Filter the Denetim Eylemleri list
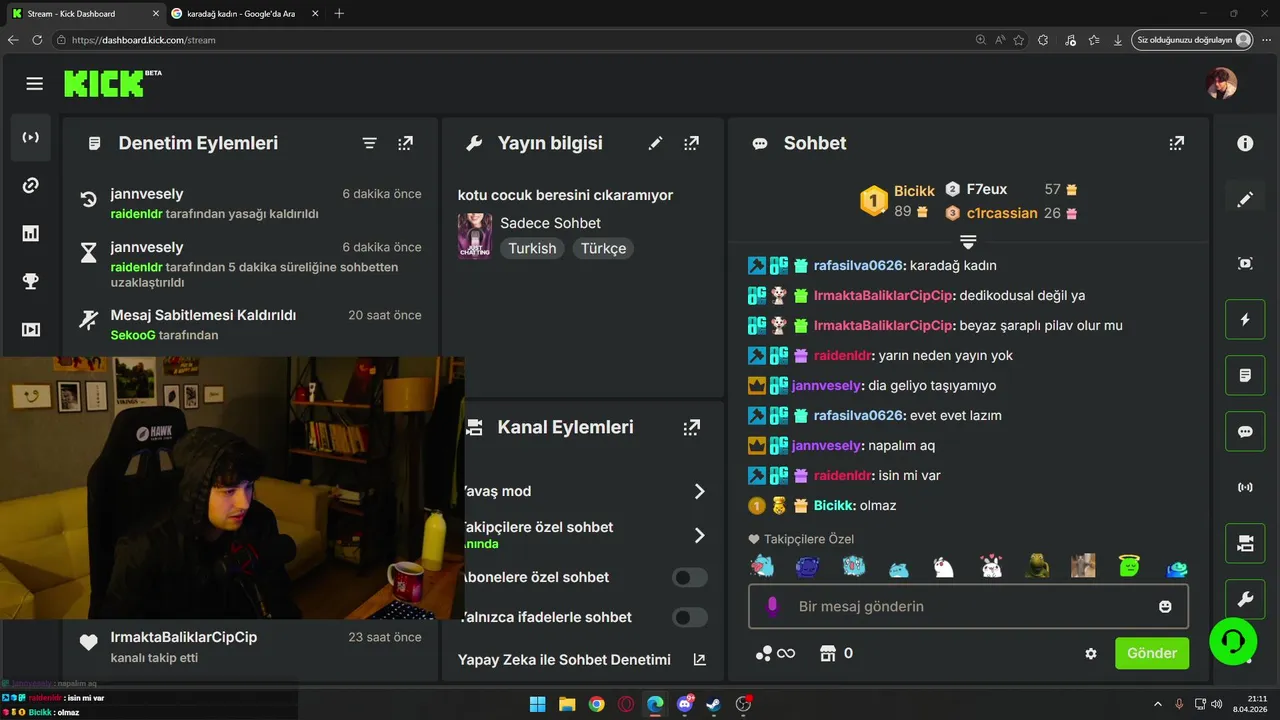The image size is (1280, 720). [x=369, y=143]
